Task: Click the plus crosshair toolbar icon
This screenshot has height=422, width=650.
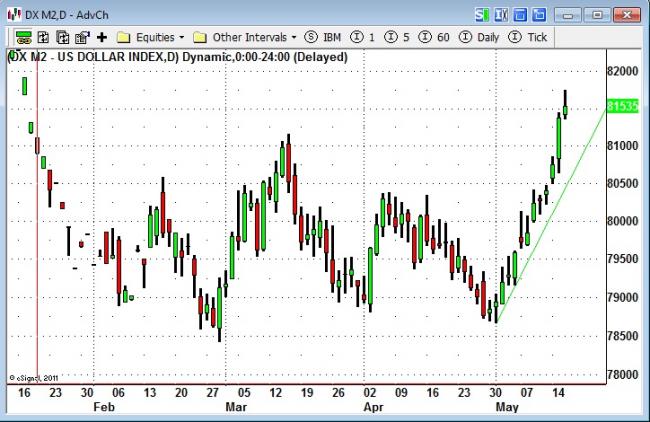Action: pos(102,37)
